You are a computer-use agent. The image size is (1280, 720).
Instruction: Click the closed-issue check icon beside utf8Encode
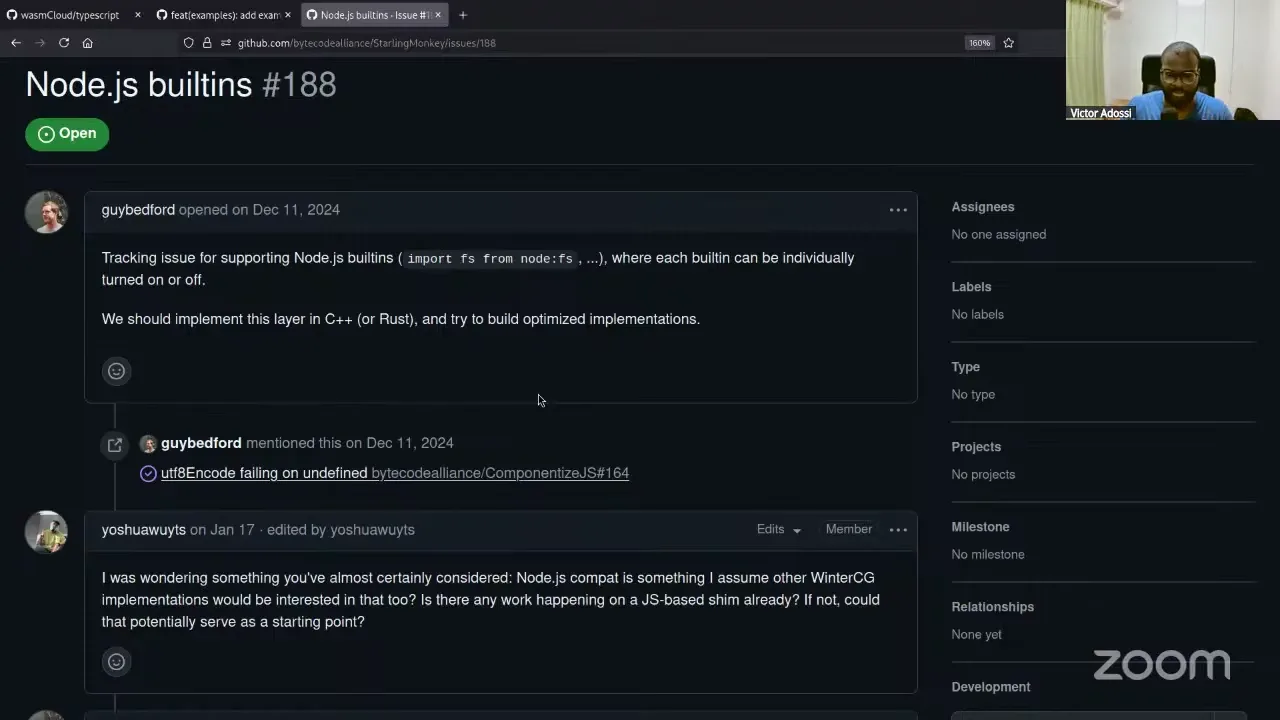(x=148, y=473)
